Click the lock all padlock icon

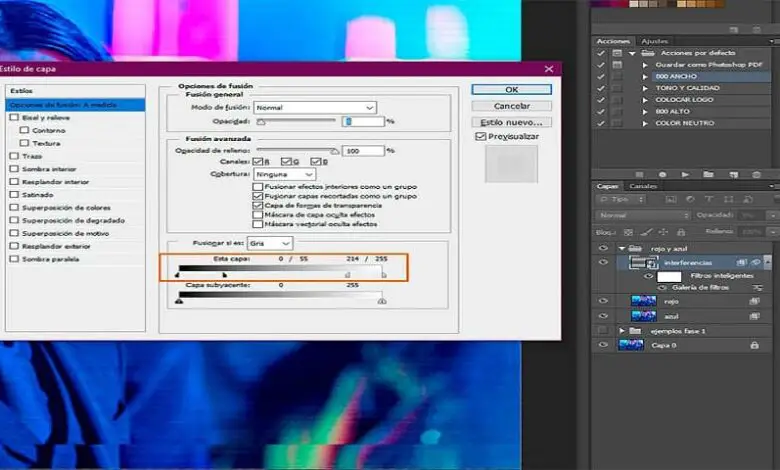point(681,232)
